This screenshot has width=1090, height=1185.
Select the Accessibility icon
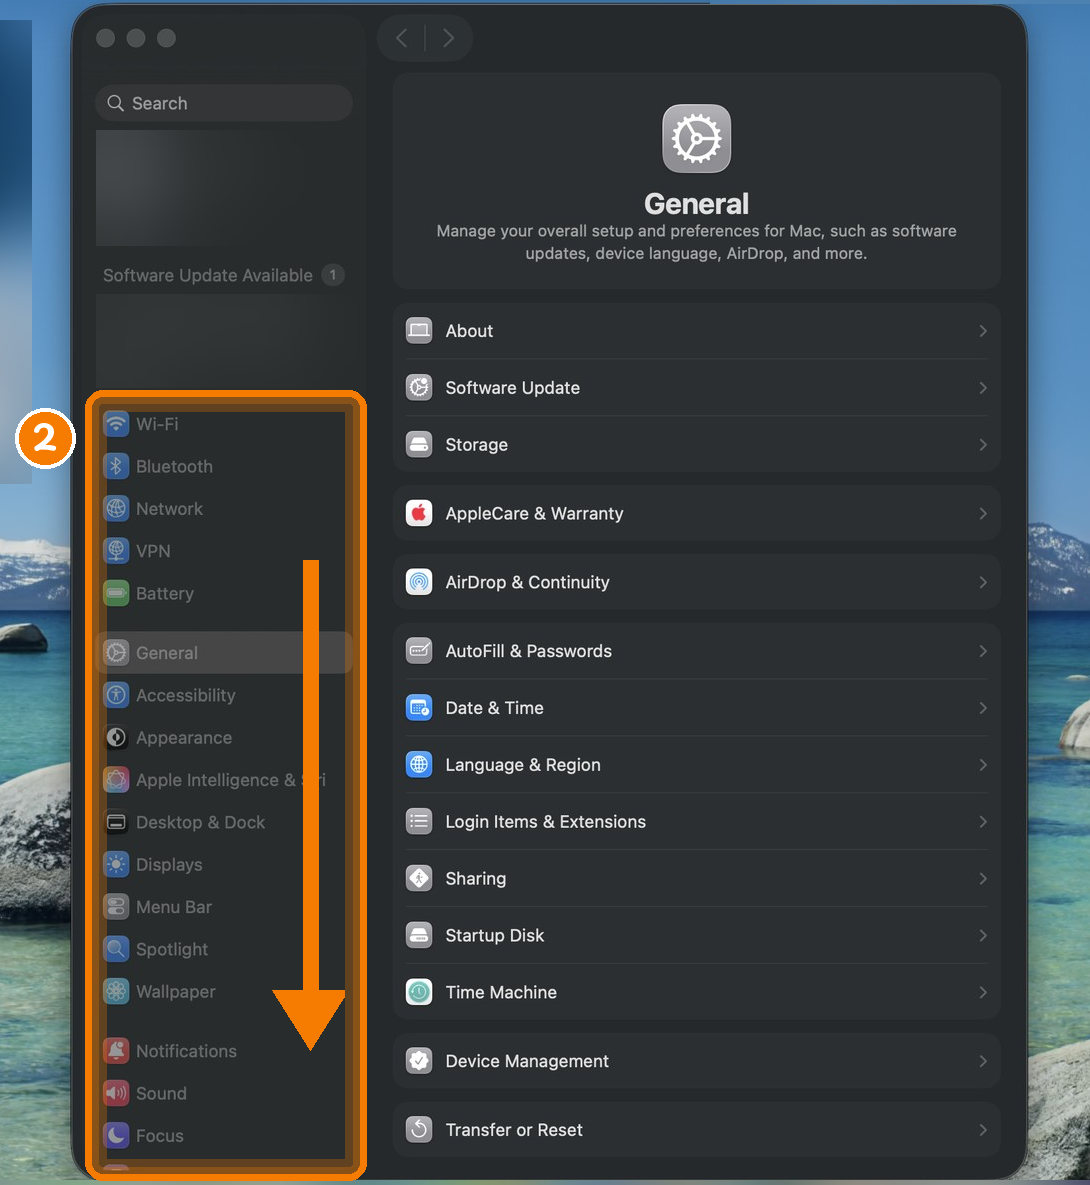click(x=116, y=695)
